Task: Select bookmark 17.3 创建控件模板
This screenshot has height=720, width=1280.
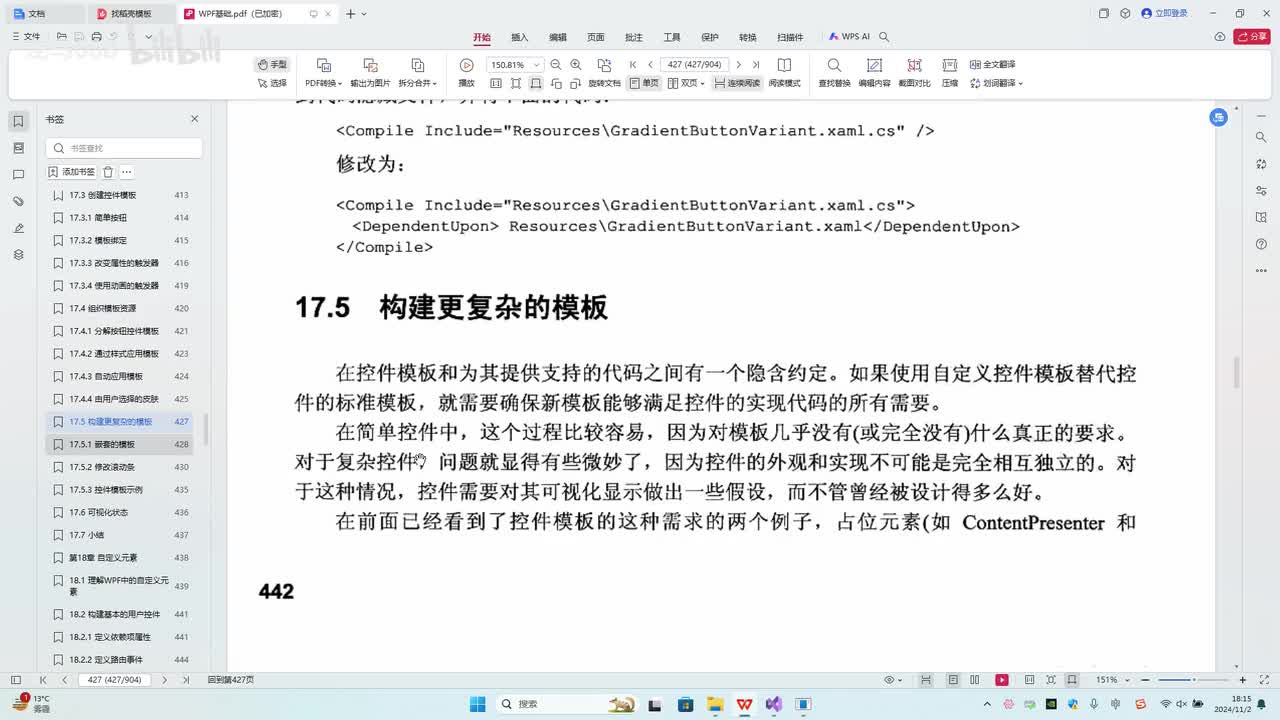Action: click(120, 195)
